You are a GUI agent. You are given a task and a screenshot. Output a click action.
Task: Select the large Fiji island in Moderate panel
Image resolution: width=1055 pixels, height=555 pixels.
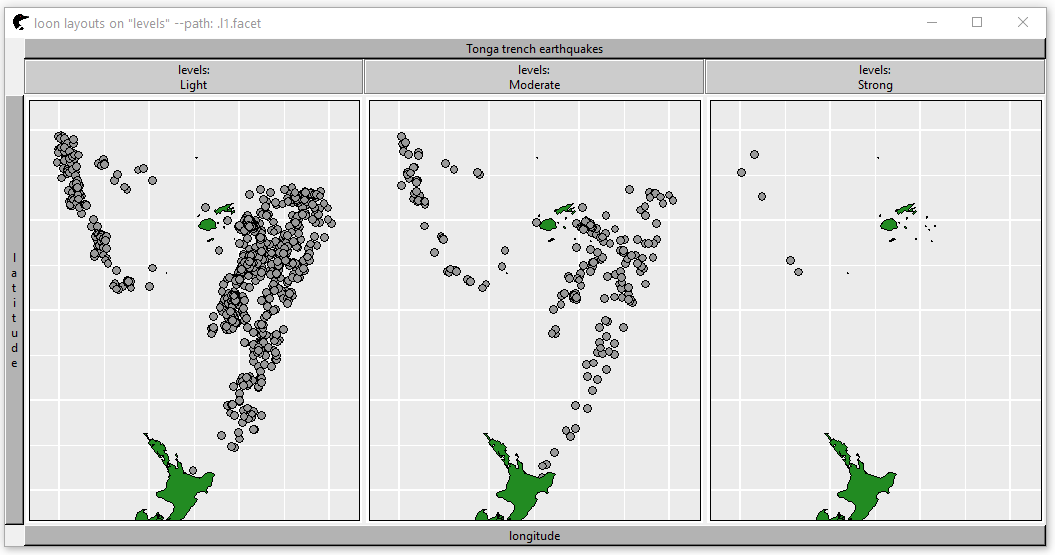(548, 225)
